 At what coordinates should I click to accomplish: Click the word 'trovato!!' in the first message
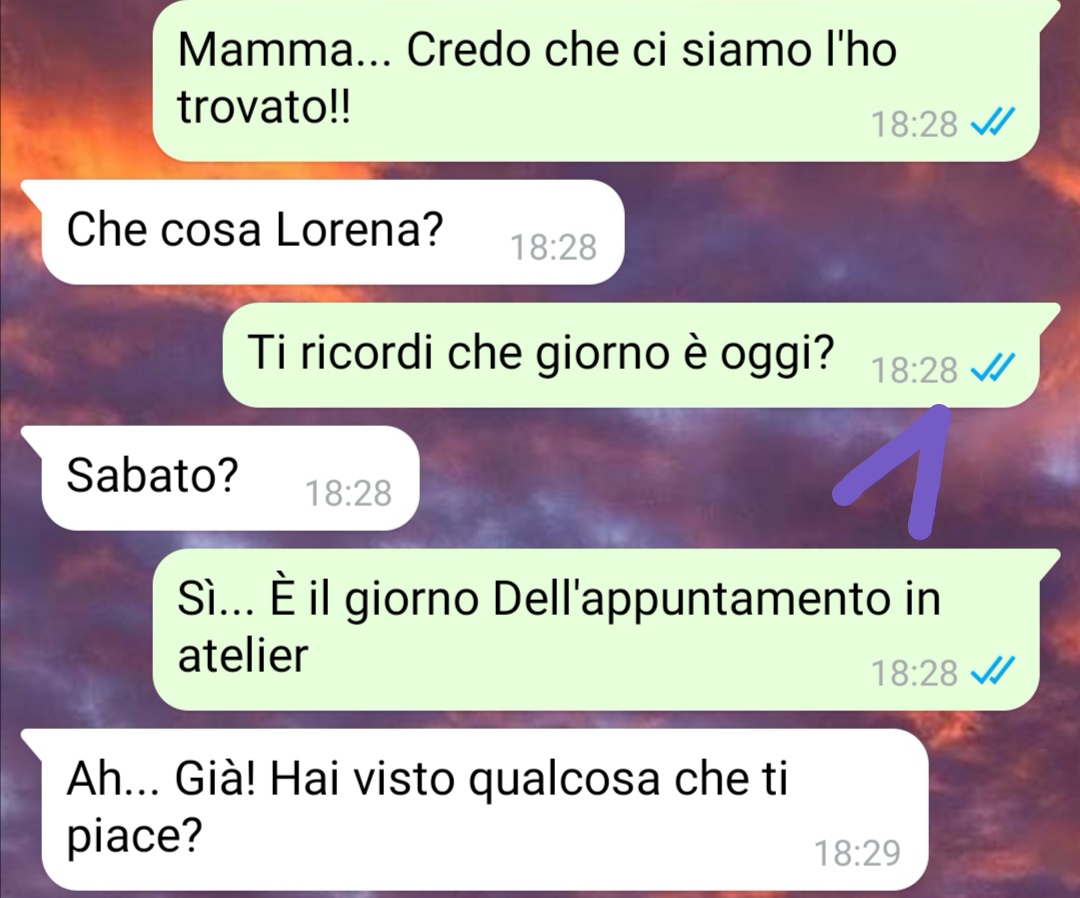point(264,106)
